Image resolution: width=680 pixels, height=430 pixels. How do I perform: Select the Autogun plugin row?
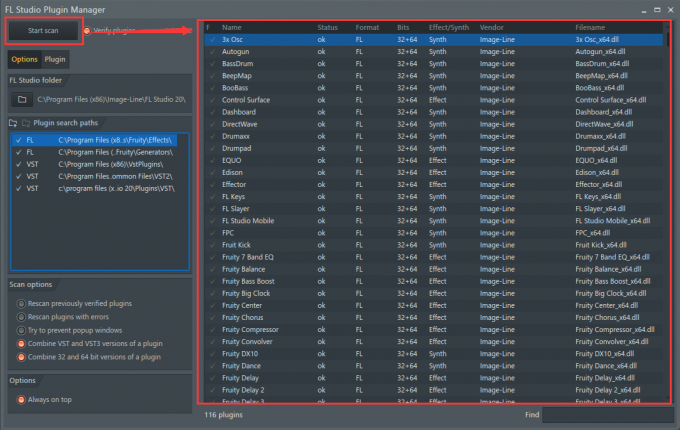pos(434,52)
